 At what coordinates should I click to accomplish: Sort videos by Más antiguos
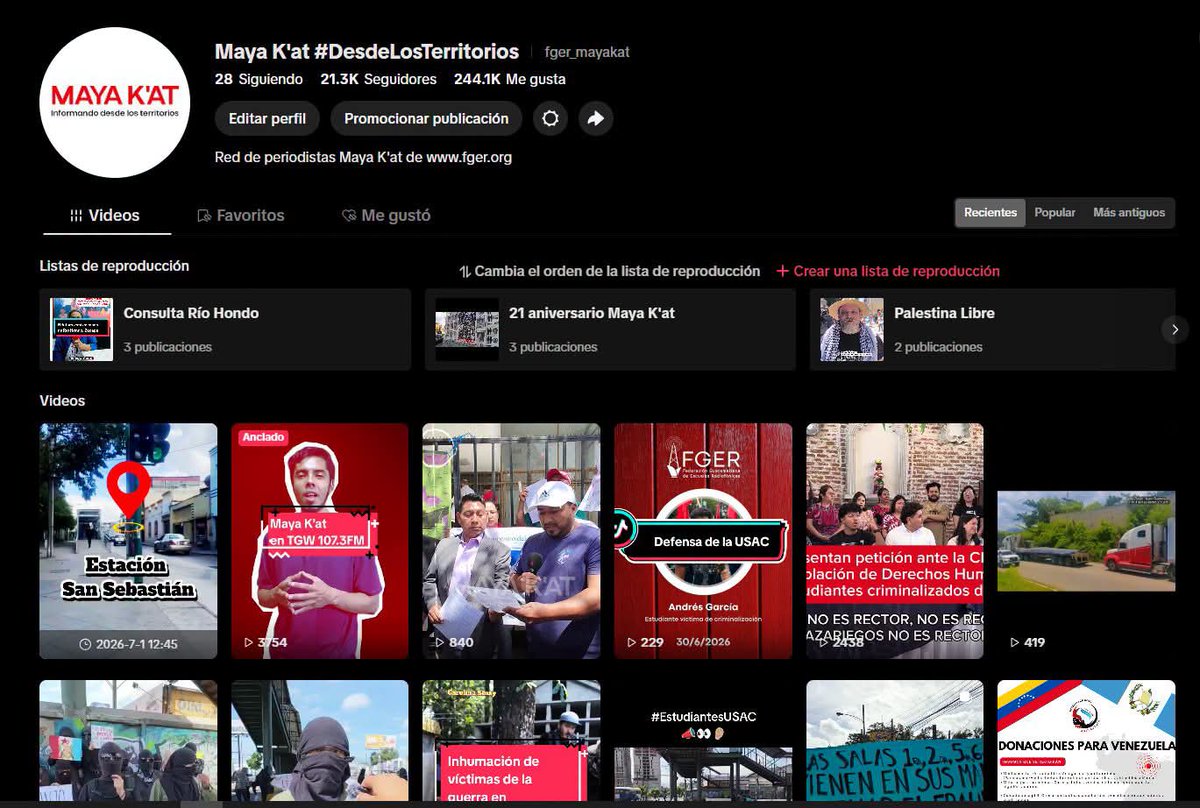pyautogui.click(x=1129, y=212)
